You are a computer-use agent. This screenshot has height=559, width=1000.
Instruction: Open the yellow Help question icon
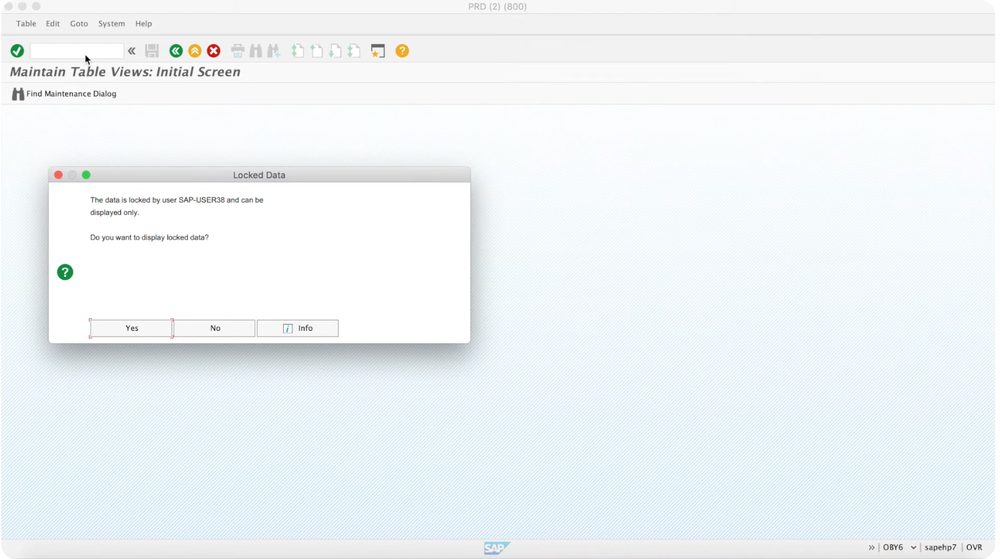coord(402,51)
